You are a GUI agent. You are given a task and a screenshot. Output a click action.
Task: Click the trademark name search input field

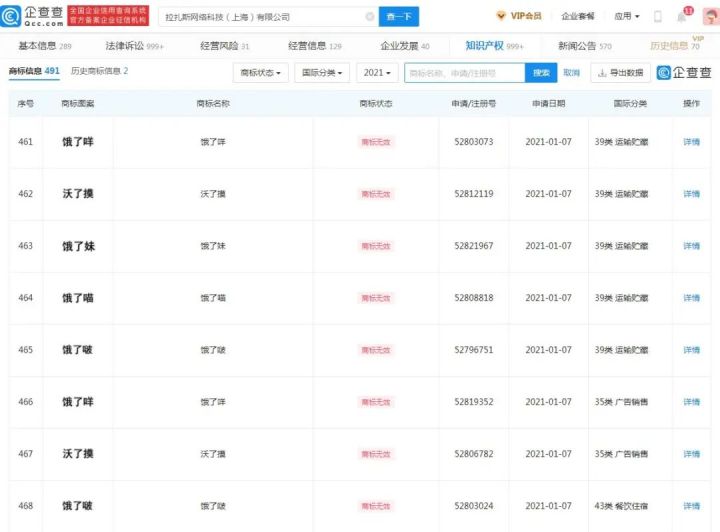pos(464,73)
